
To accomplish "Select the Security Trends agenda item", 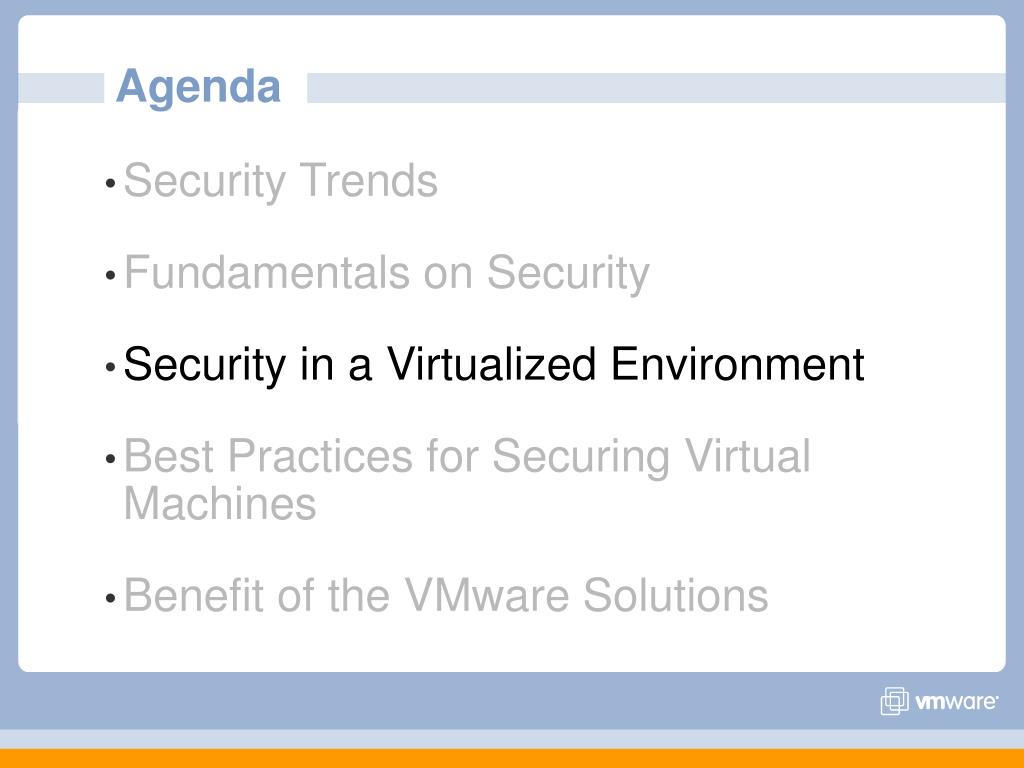I will pos(281,181).
